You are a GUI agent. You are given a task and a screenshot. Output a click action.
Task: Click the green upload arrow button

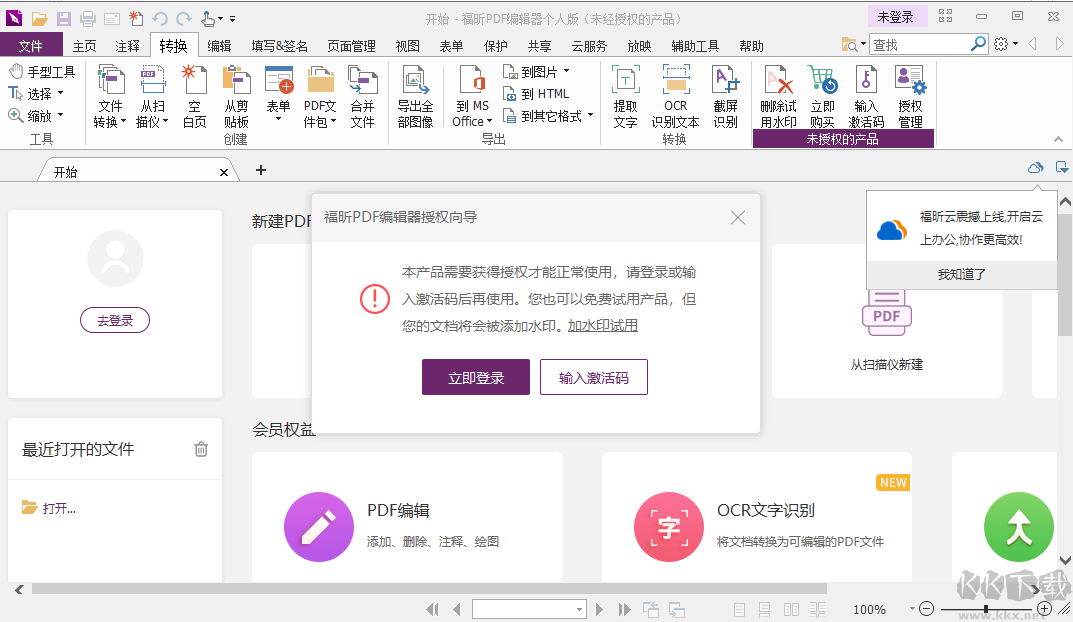coord(1018,528)
